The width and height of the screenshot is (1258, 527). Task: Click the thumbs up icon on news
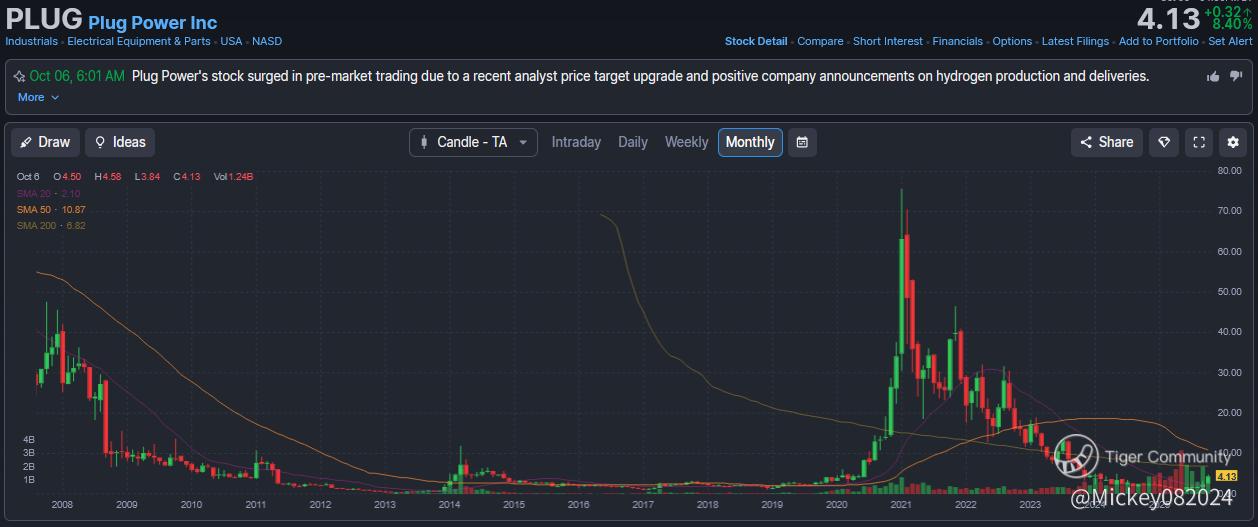point(1213,76)
